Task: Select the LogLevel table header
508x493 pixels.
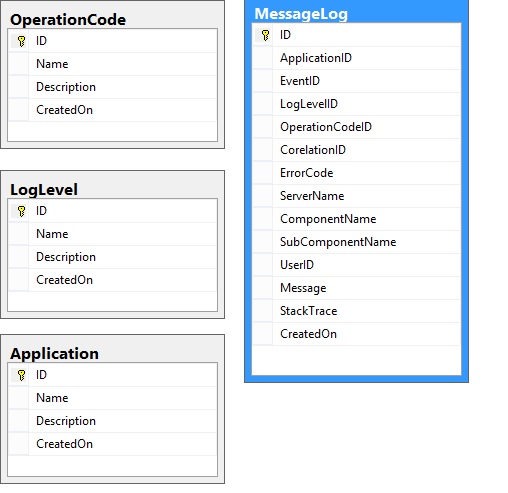Action: [112, 189]
